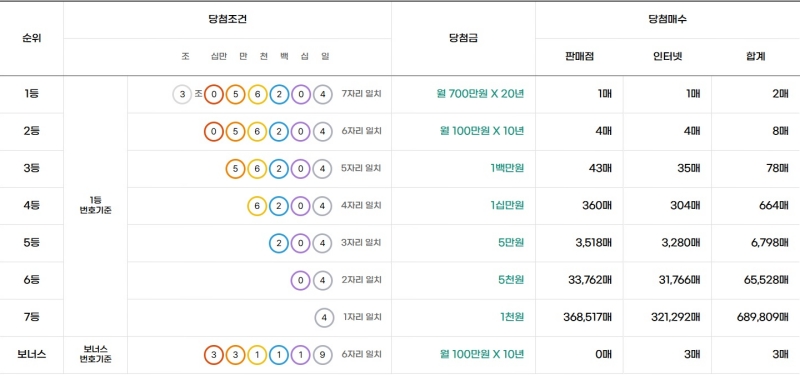Screen dimensions: 800x375
Task: Select the 1백만원 prize amount
Action: pyautogui.click(x=507, y=168)
